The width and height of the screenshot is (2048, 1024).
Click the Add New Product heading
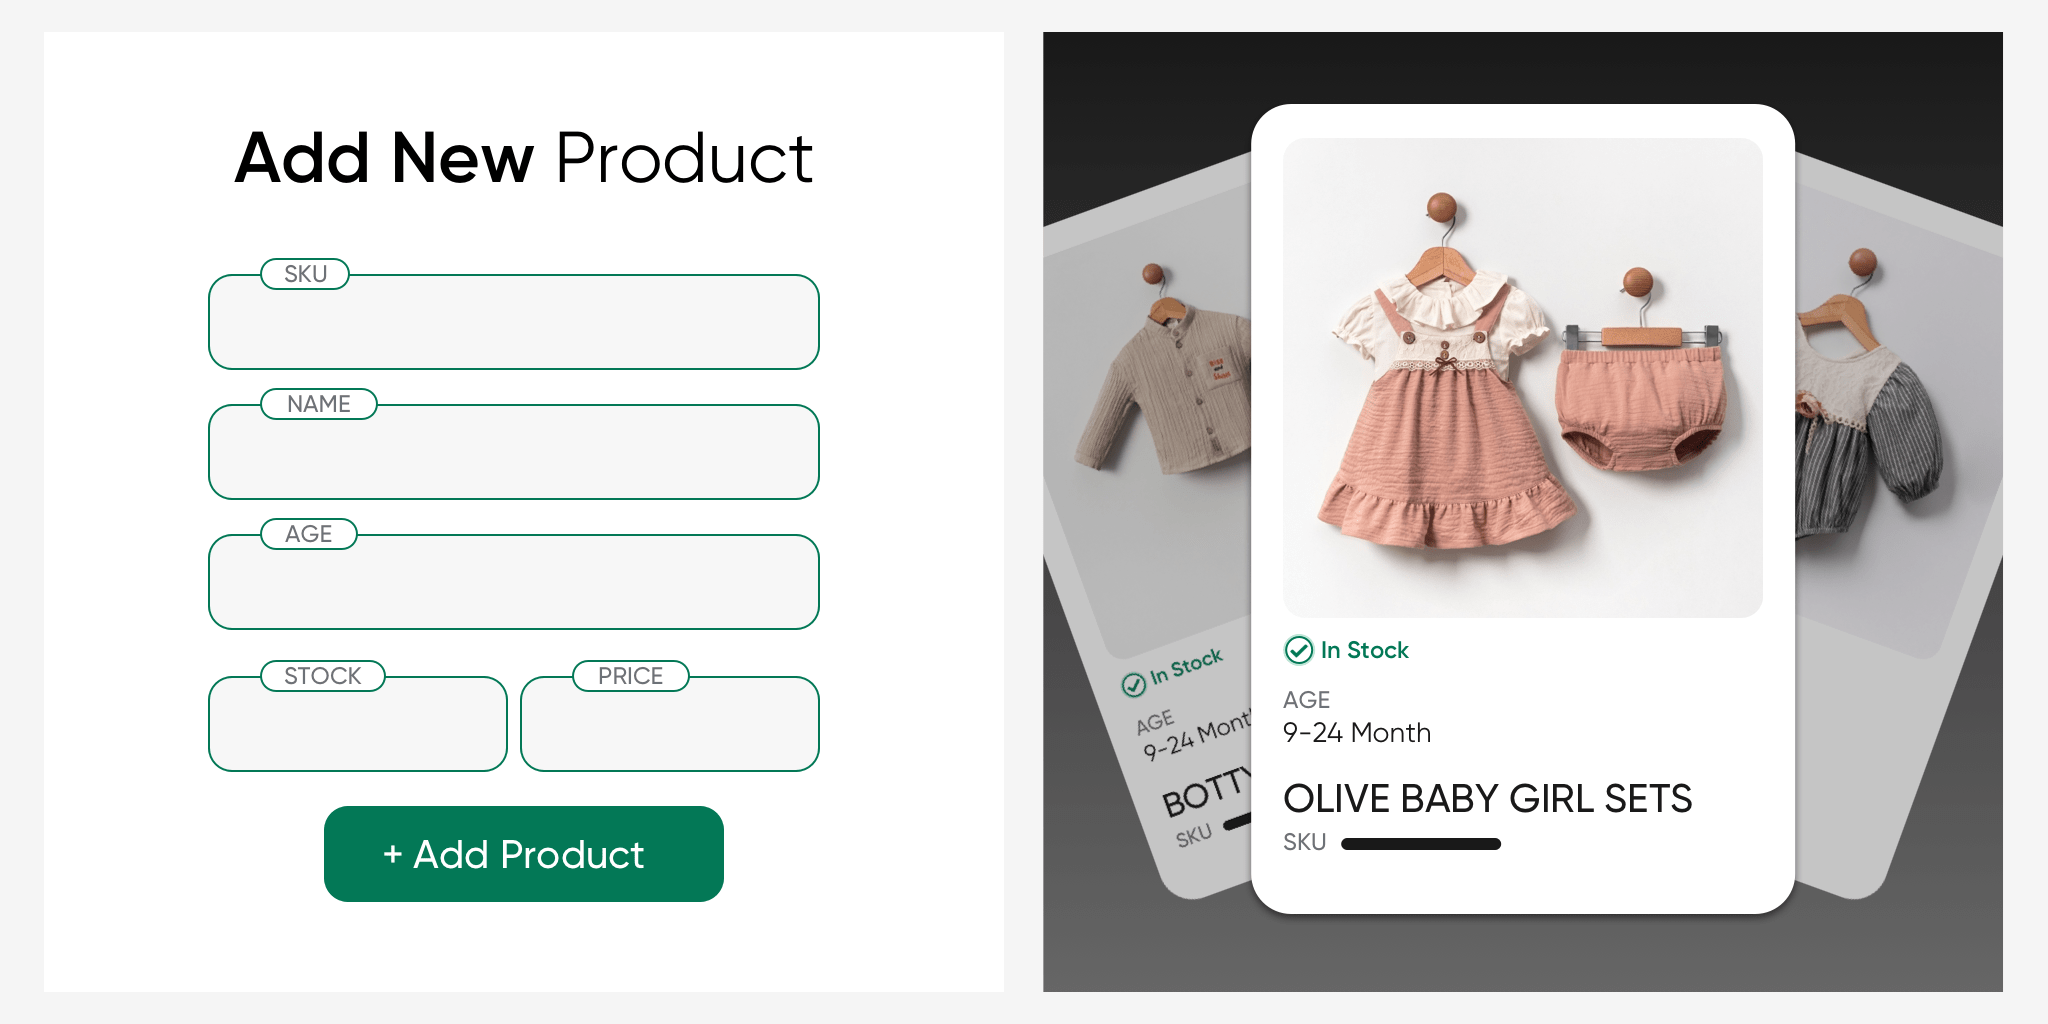click(x=524, y=158)
